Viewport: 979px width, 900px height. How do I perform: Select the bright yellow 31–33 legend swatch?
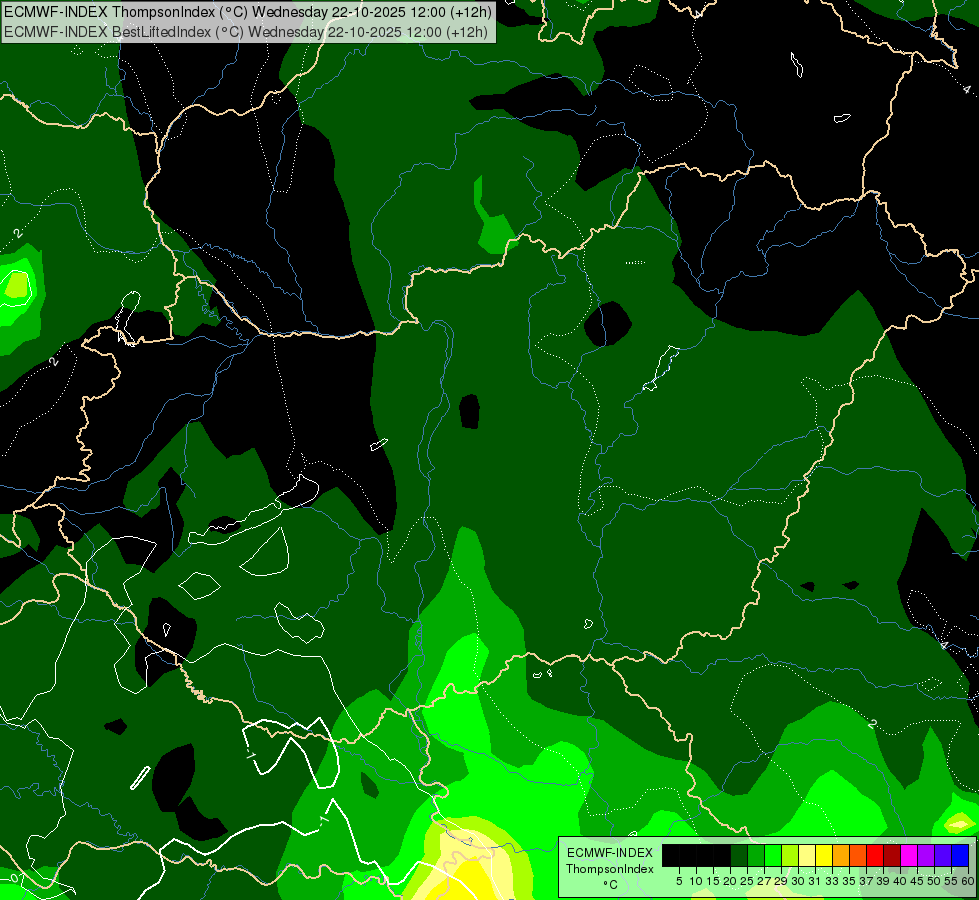824,855
